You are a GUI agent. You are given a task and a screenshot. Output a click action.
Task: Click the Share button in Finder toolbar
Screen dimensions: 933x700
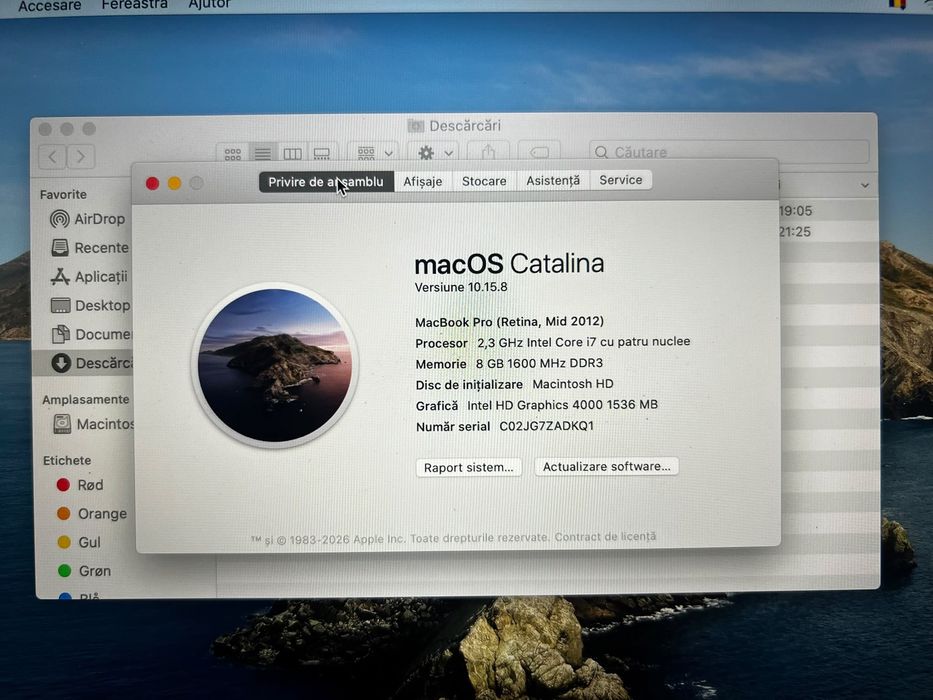click(488, 153)
